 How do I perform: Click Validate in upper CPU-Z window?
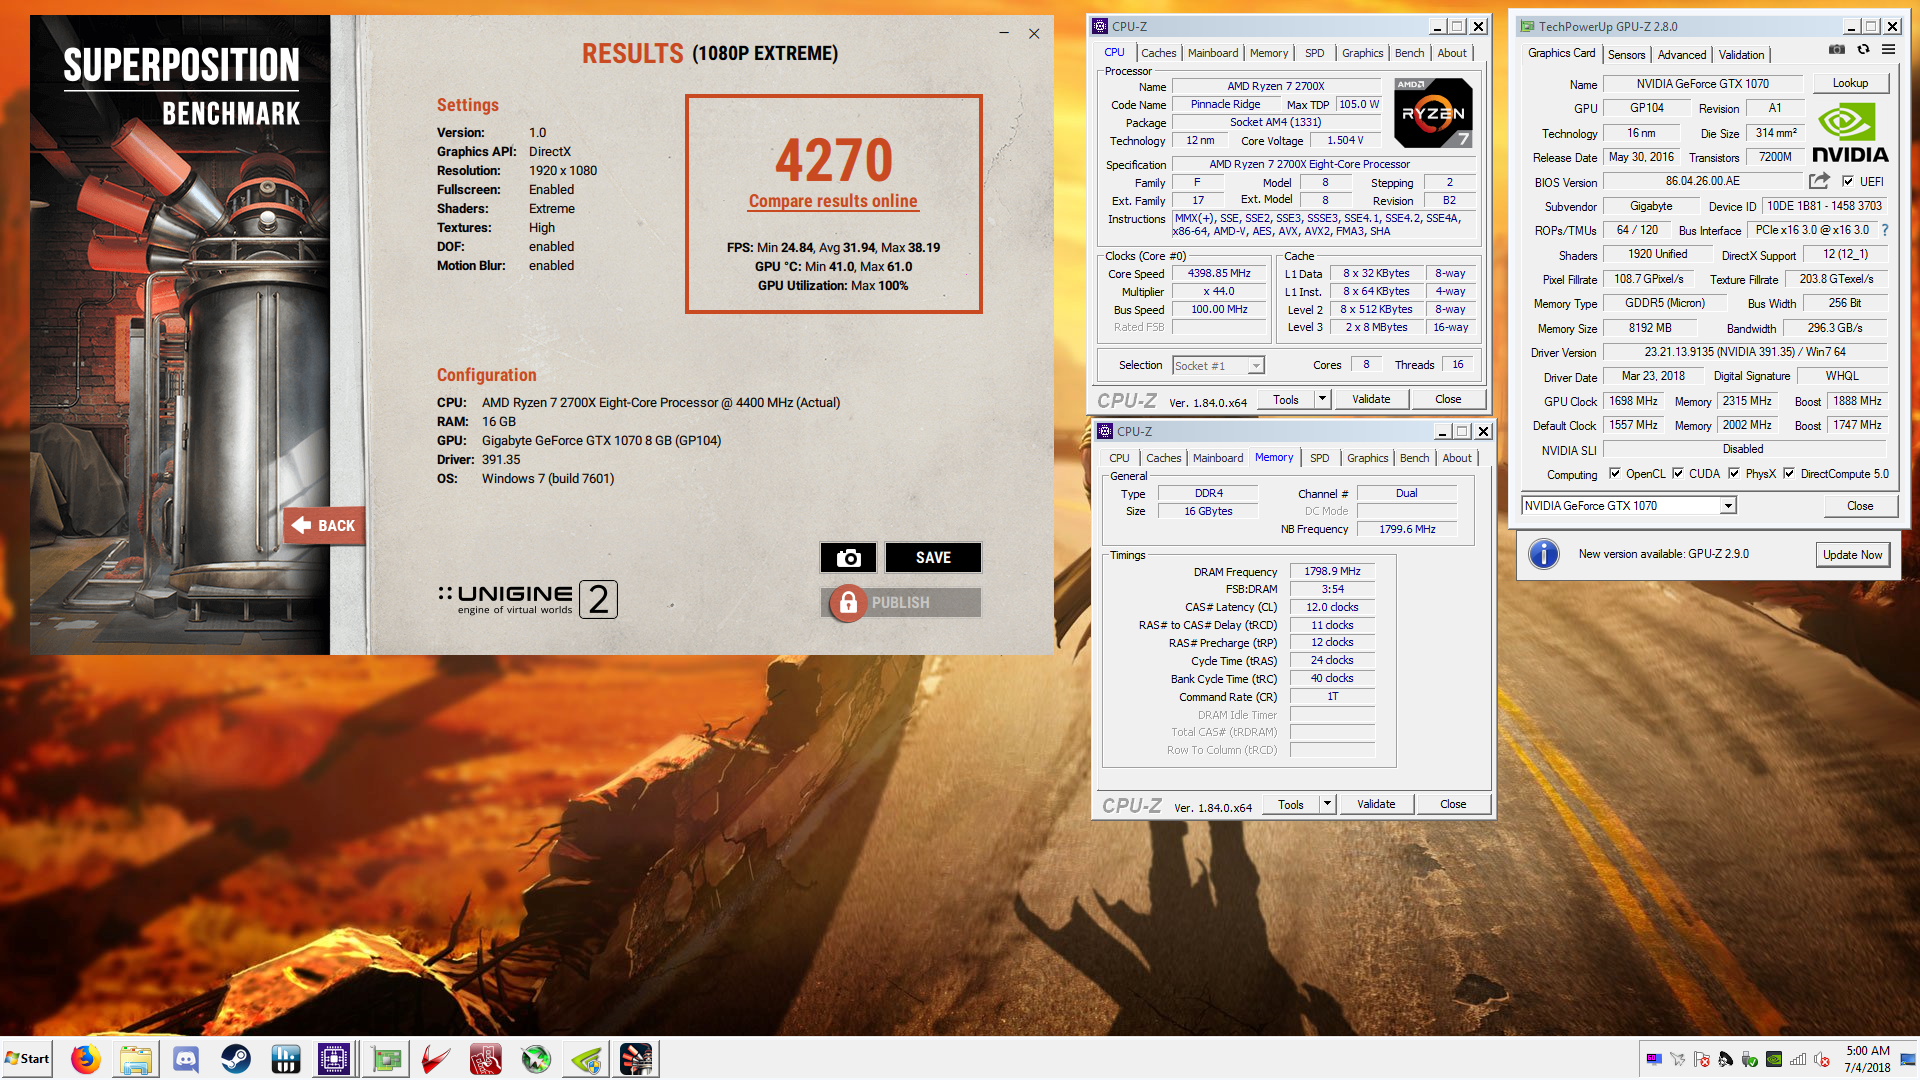point(1371,399)
